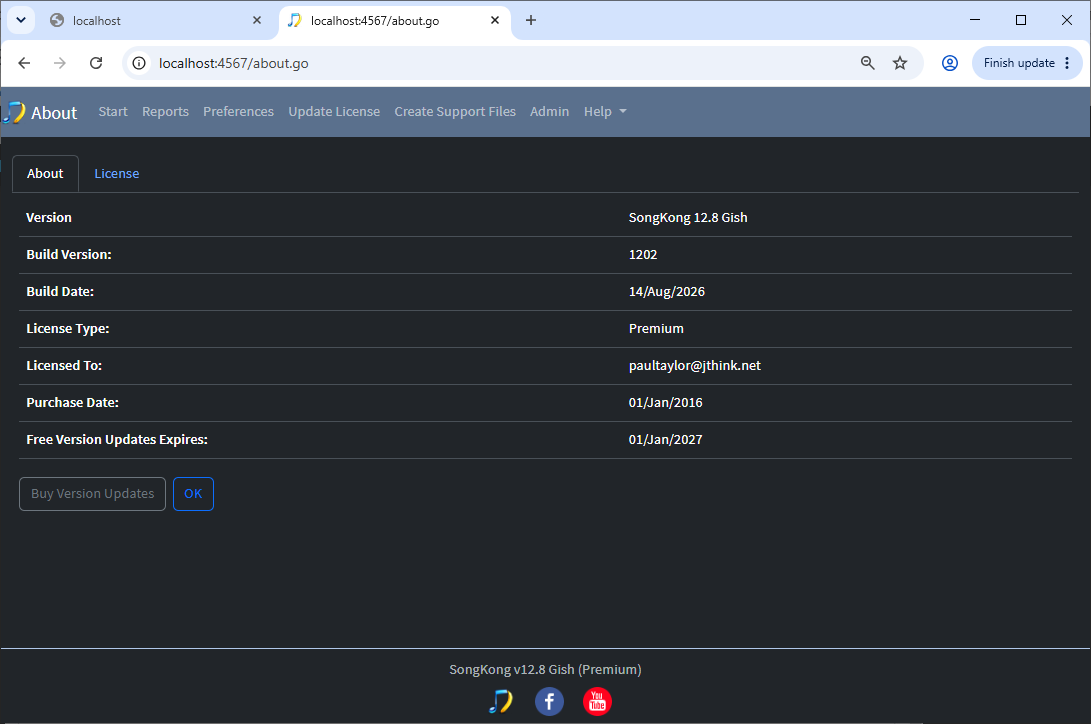Go back with the browser back arrow
The width and height of the screenshot is (1091, 724).
[x=24, y=63]
